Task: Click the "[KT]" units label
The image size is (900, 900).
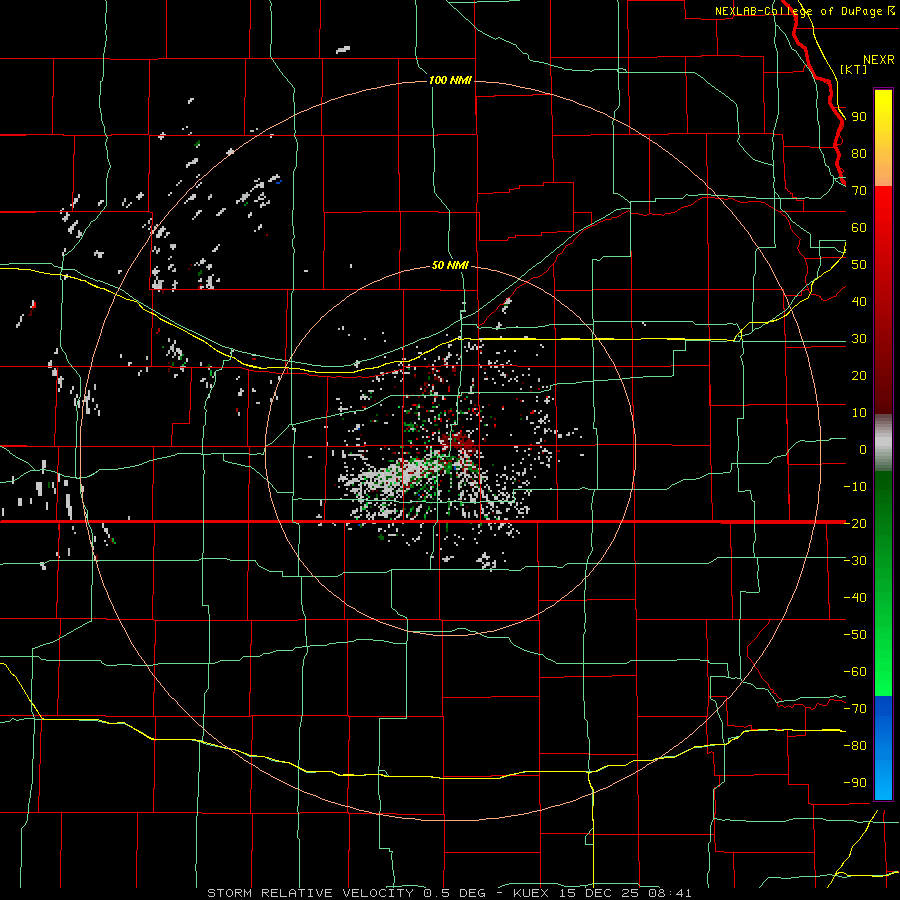Action: (x=854, y=69)
